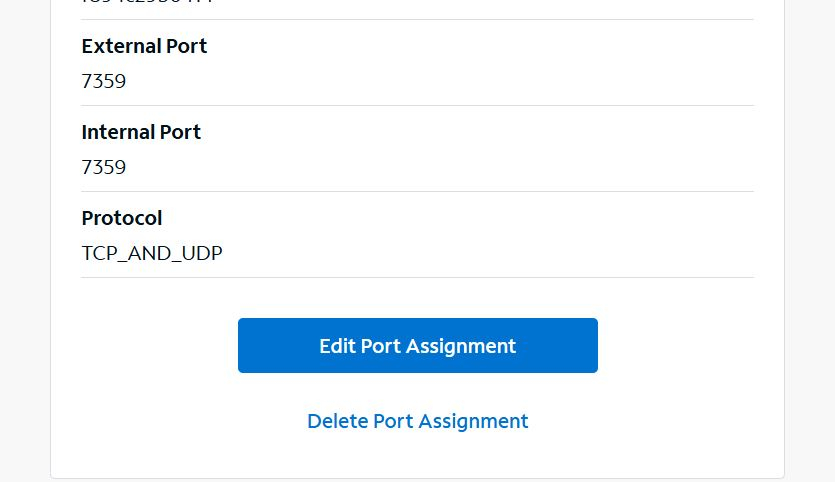Click the gap between Edit button and Delete link
The height and width of the screenshot is (482, 835).
tap(417, 390)
